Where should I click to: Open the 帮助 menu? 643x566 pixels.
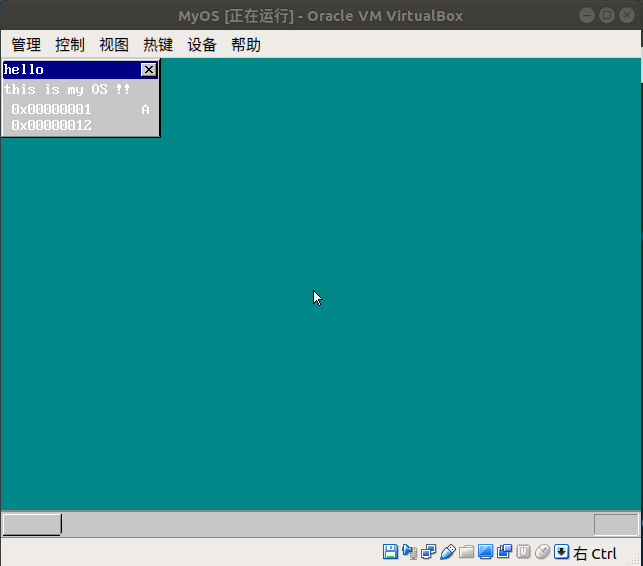[x=246, y=44]
